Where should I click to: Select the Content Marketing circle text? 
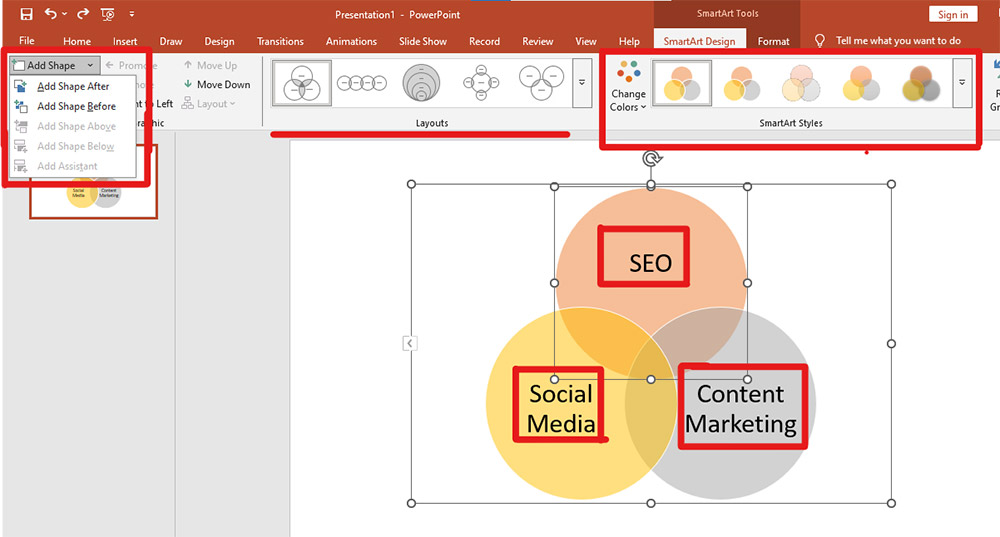coord(741,409)
